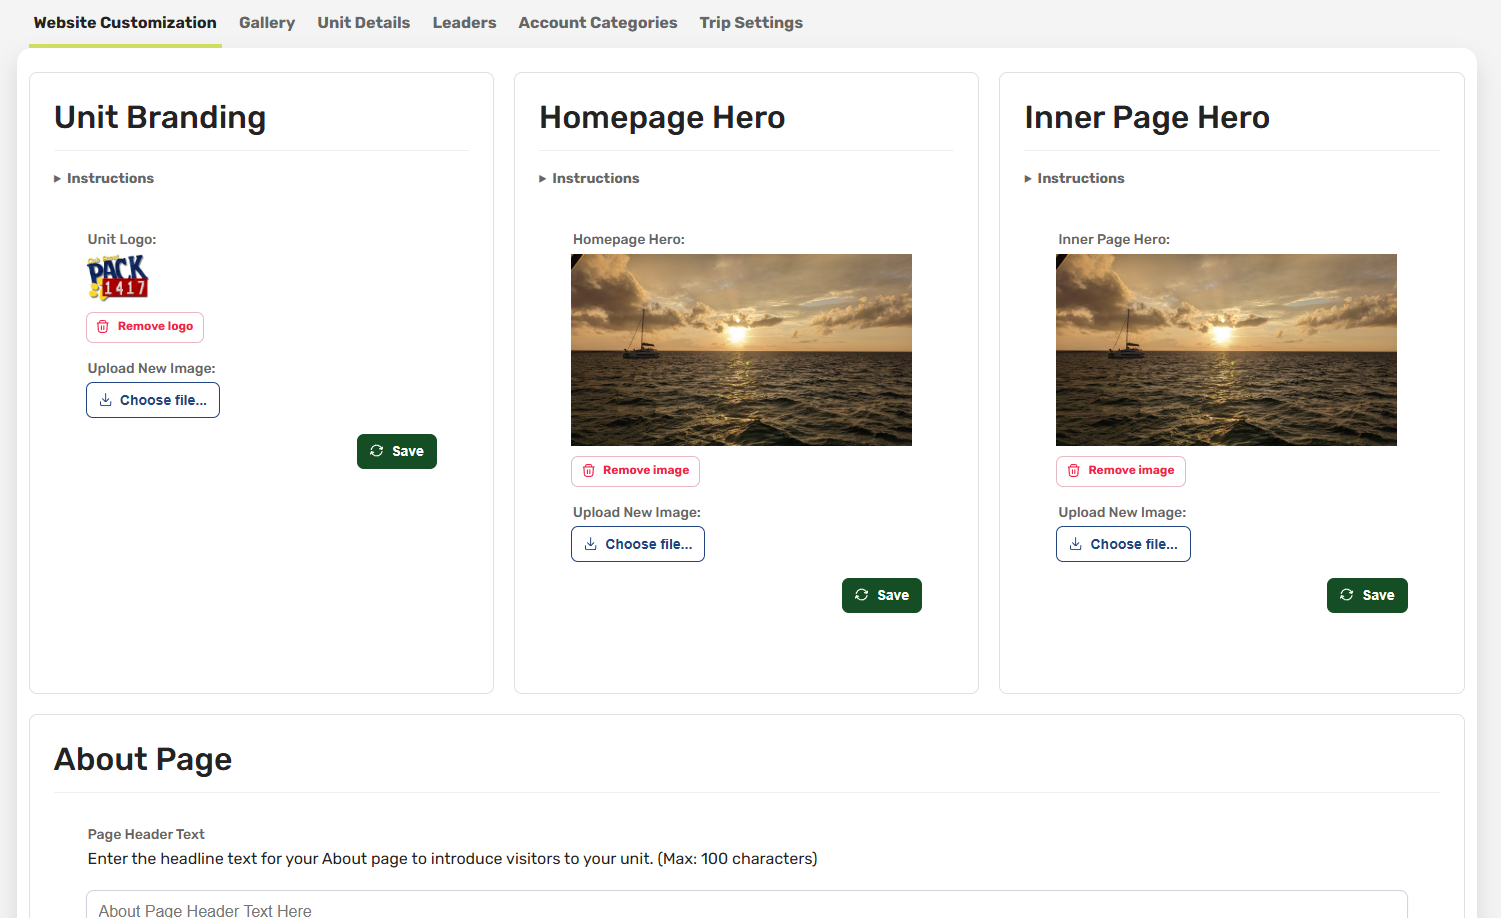Click refresh icon on Unit Branding Save
The height and width of the screenshot is (918, 1501).
tap(377, 451)
